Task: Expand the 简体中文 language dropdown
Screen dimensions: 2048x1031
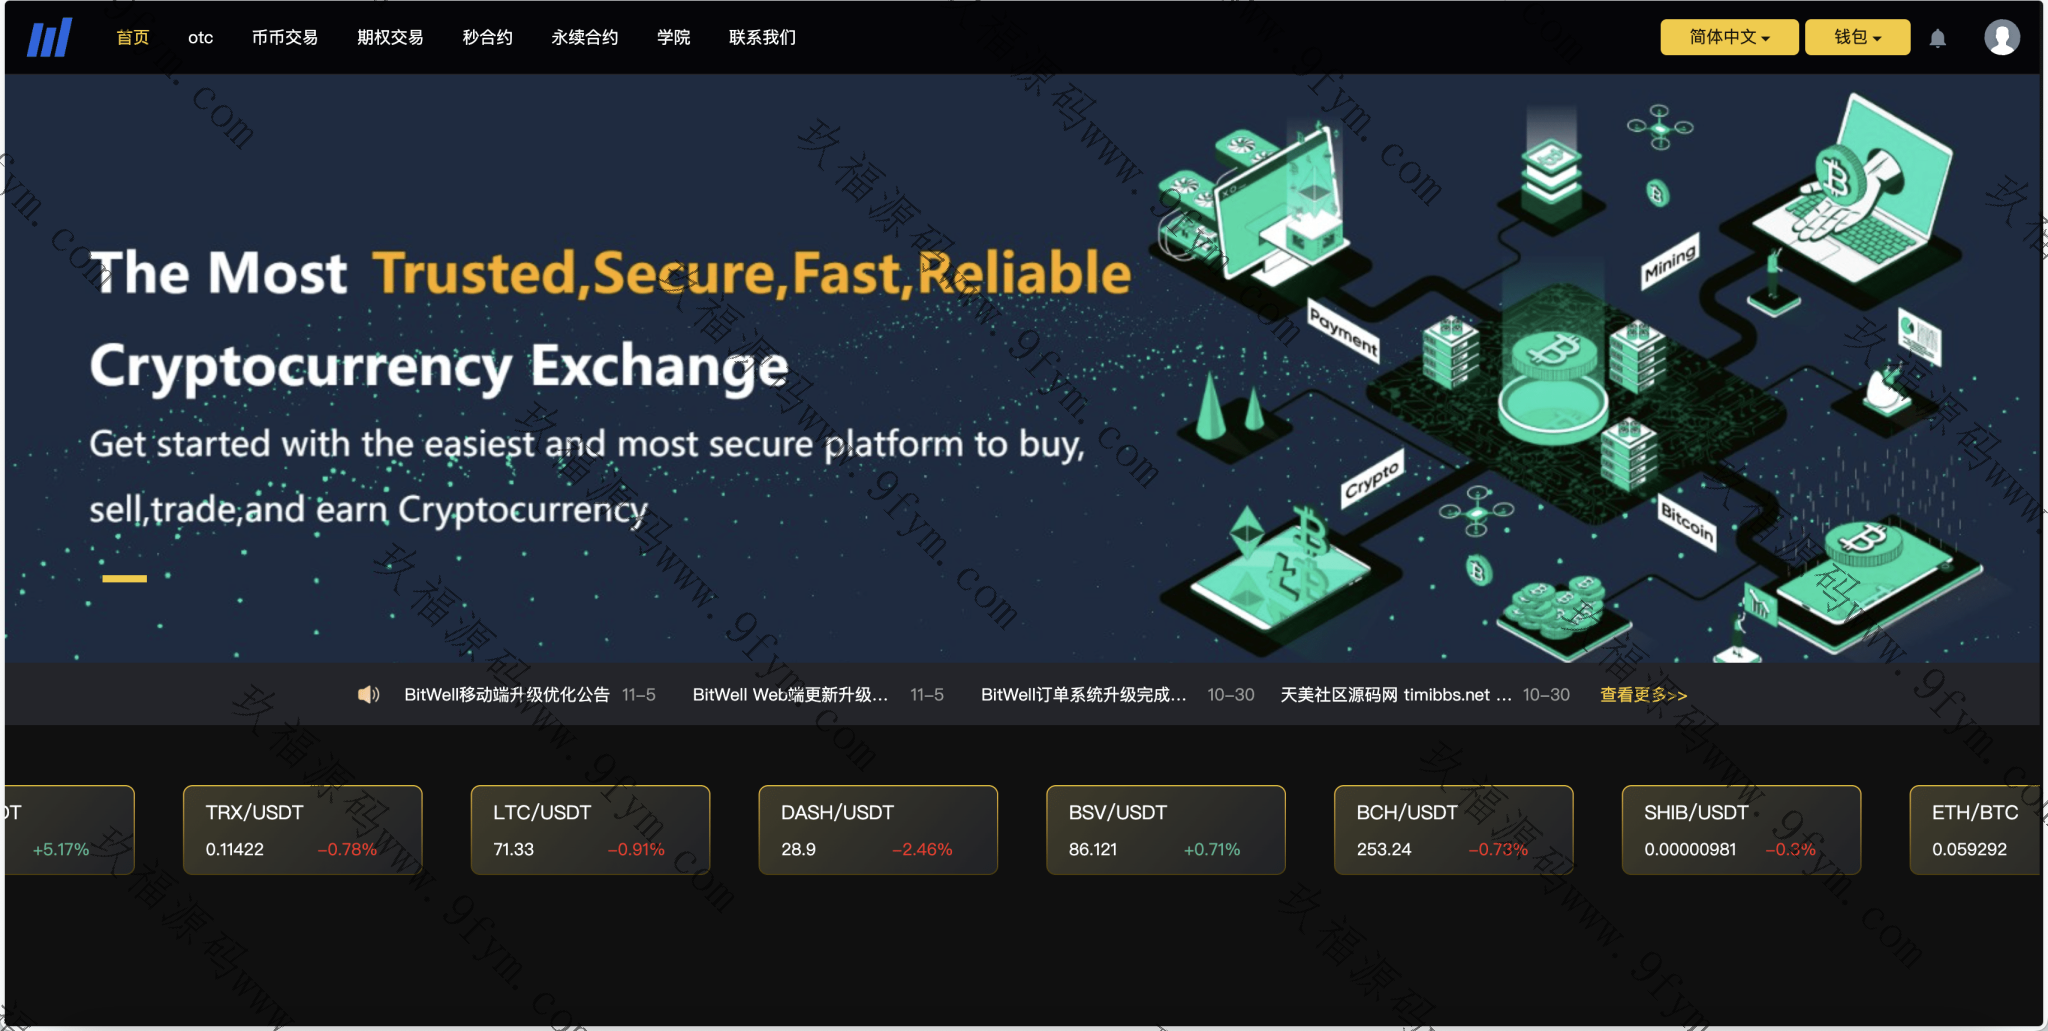Action: tap(1729, 37)
